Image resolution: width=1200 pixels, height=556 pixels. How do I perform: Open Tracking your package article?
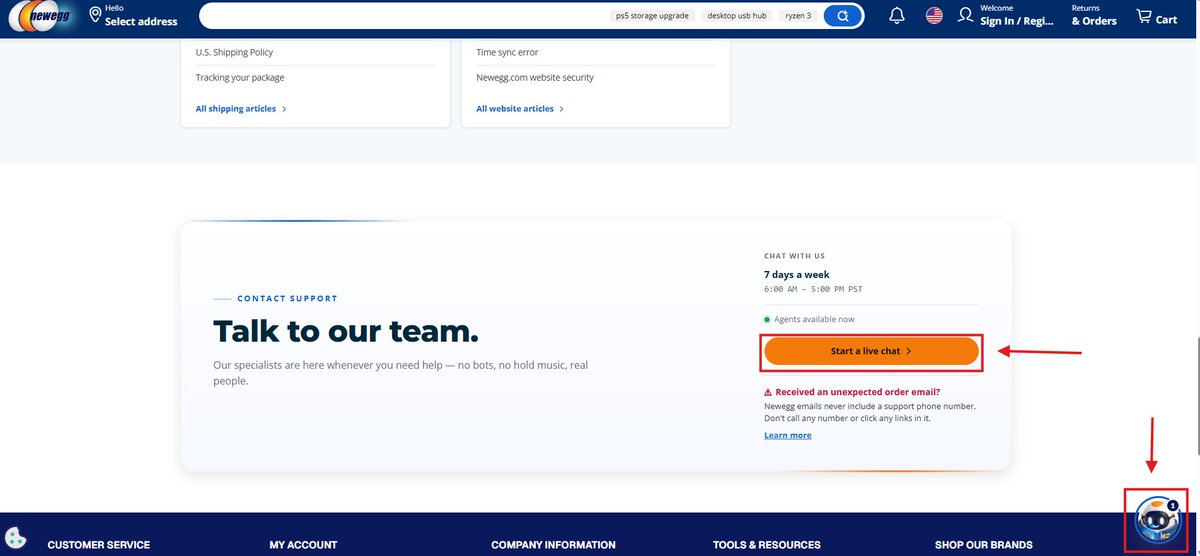pyautogui.click(x=240, y=78)
